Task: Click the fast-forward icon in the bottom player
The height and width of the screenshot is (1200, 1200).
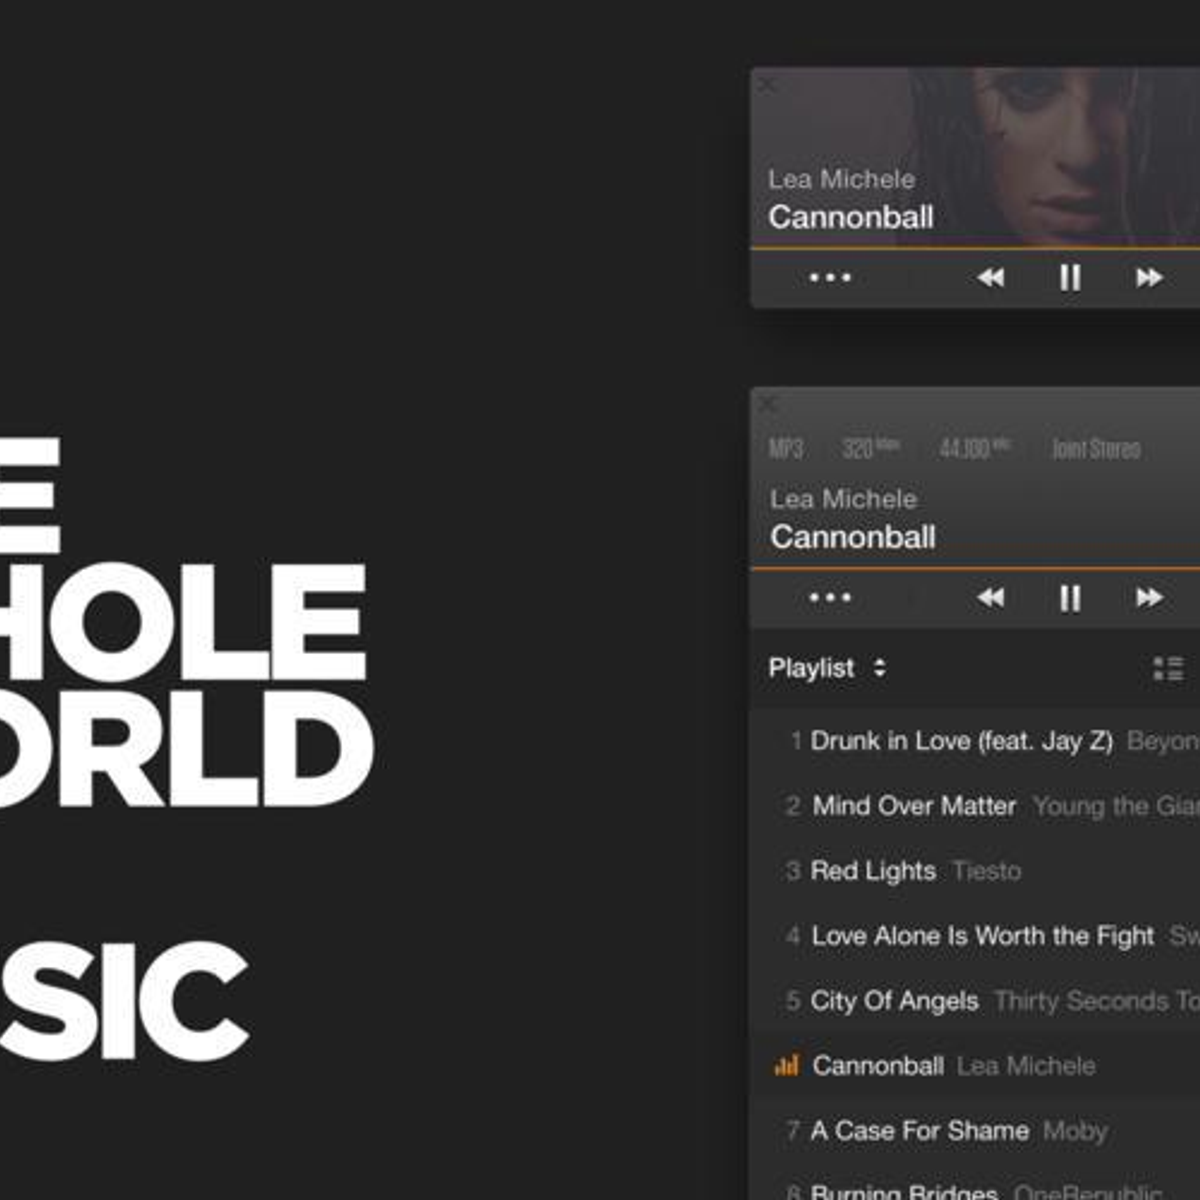Action: click(1152, 597)
